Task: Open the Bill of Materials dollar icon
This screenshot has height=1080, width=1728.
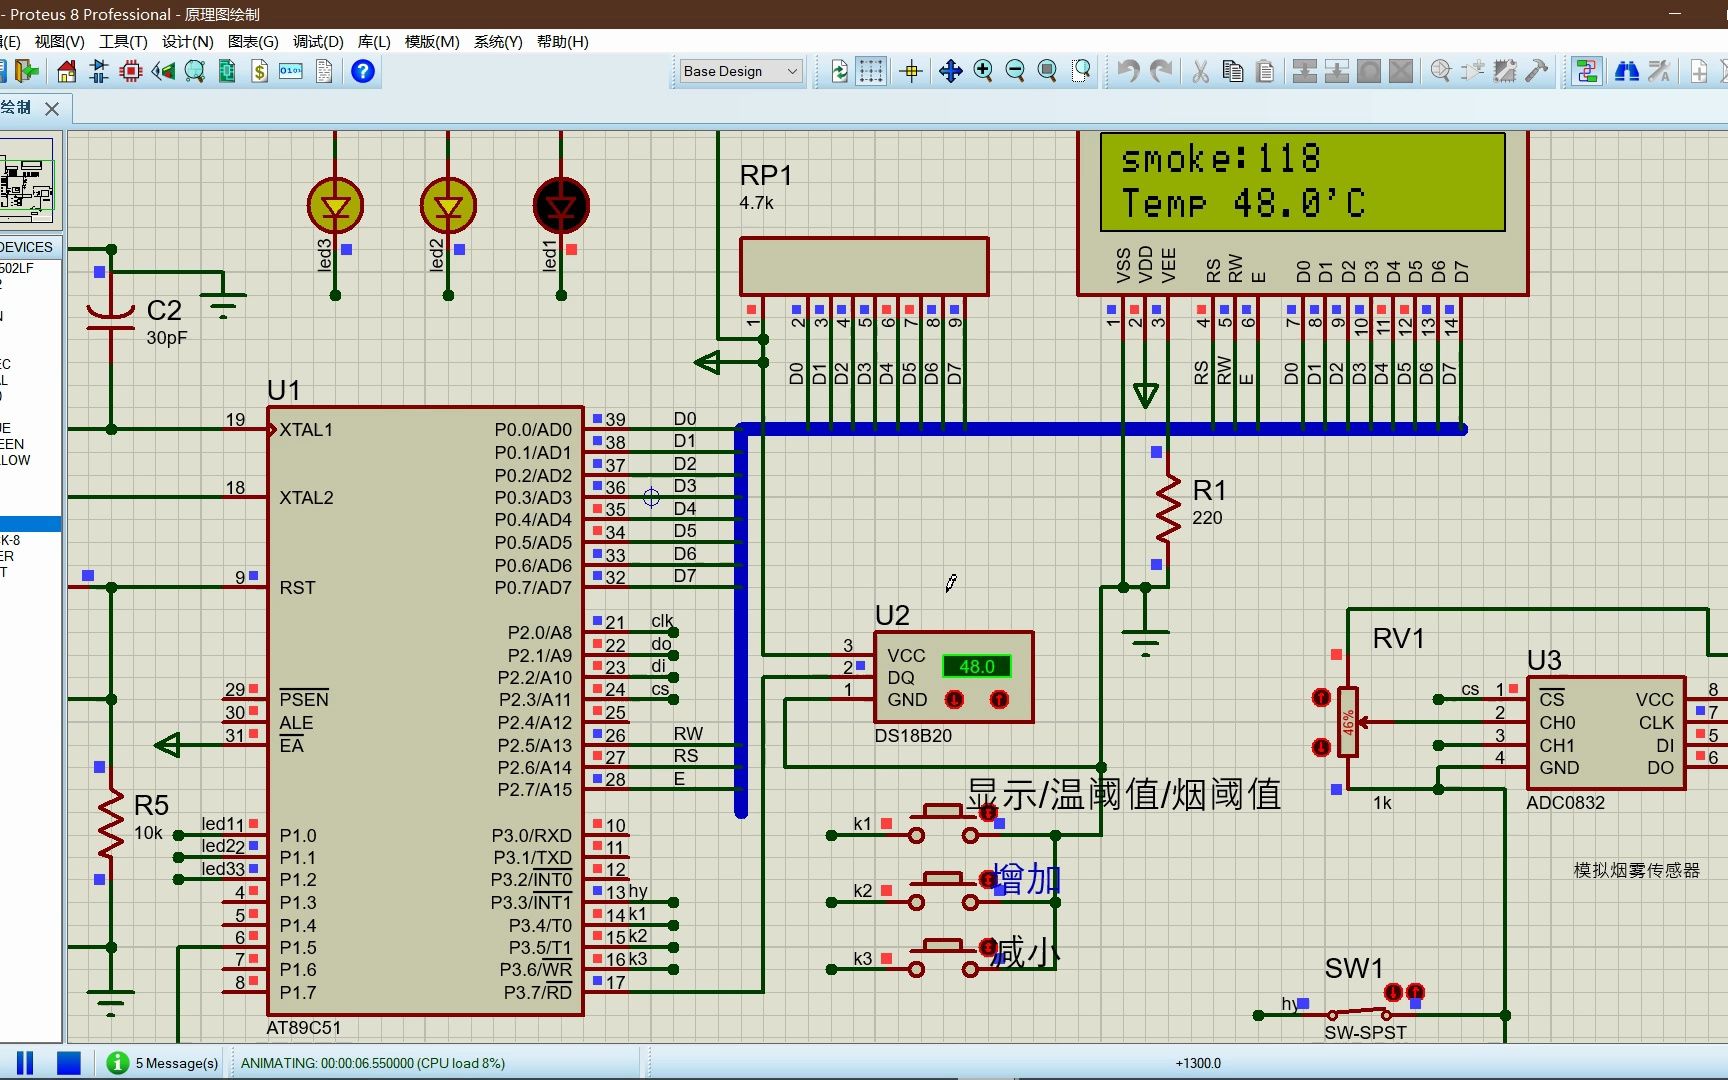Action: pyautogui.click(x=259, y=71)
